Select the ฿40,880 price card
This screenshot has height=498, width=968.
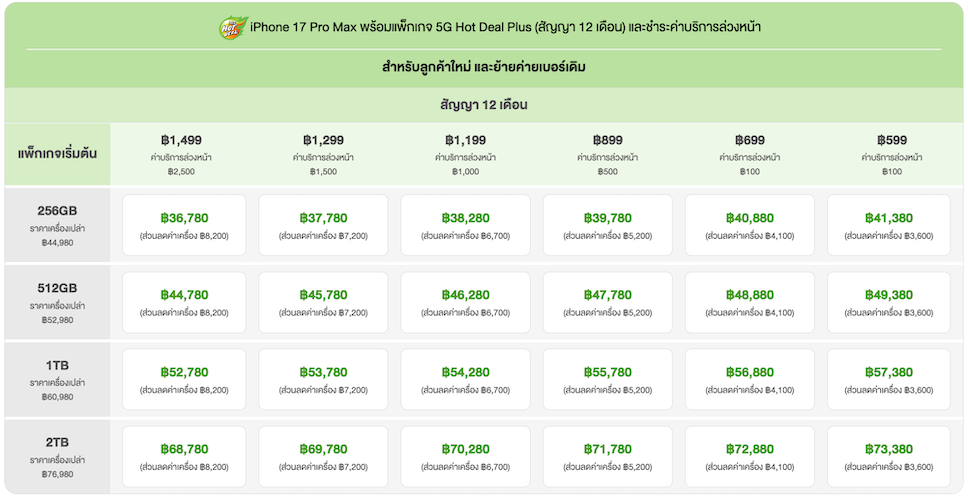click(x=749, y=225)
